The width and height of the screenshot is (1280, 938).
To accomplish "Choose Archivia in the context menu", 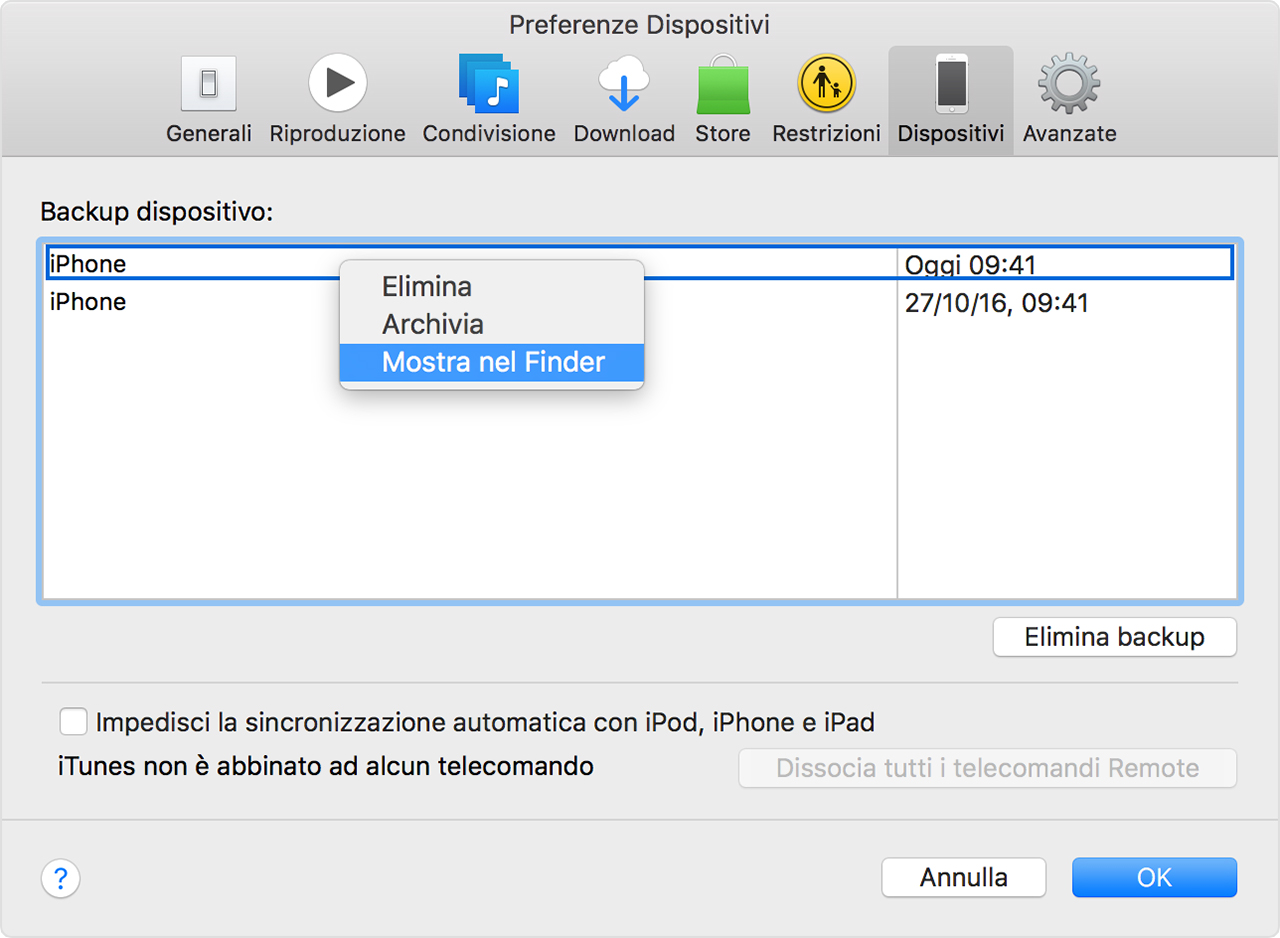I will 492,324.
